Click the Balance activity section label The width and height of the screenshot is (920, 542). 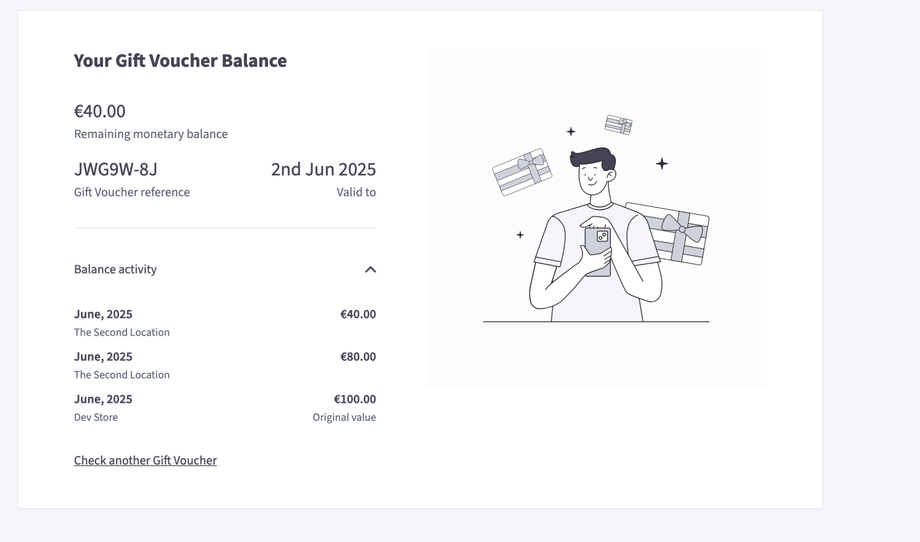(x=115, y=269)
